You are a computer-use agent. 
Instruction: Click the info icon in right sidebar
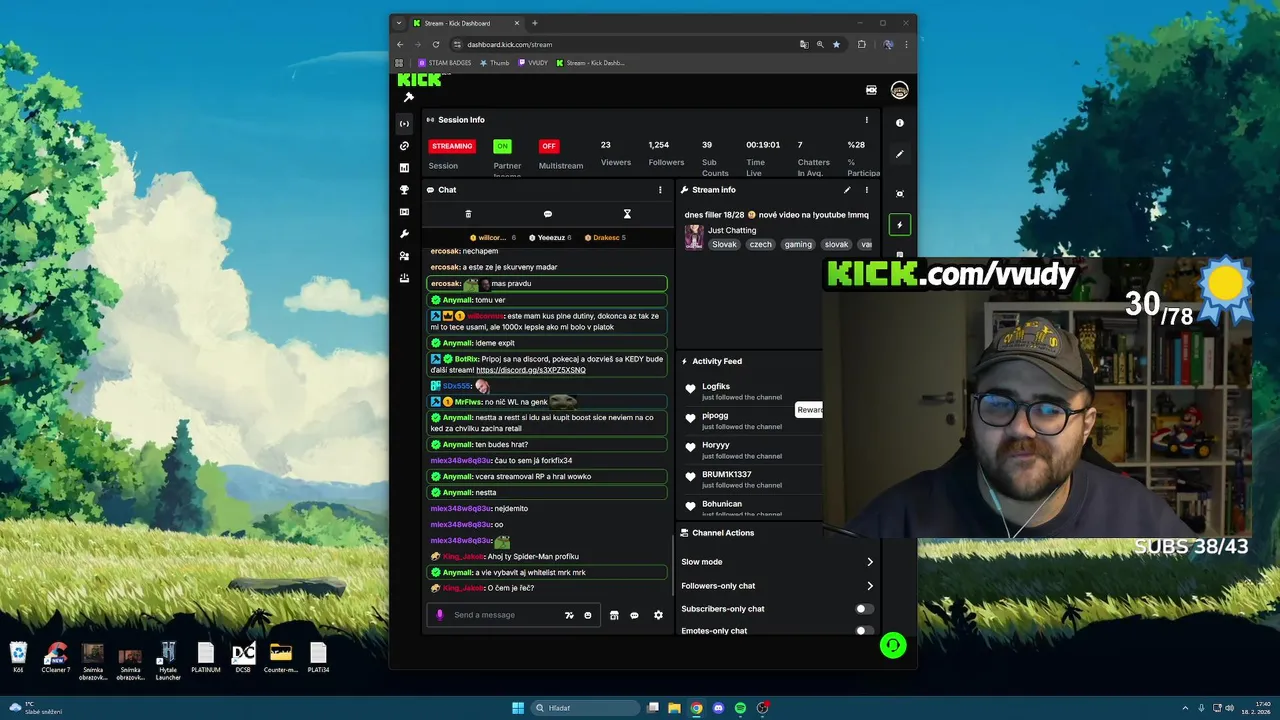tap(899, 123)
